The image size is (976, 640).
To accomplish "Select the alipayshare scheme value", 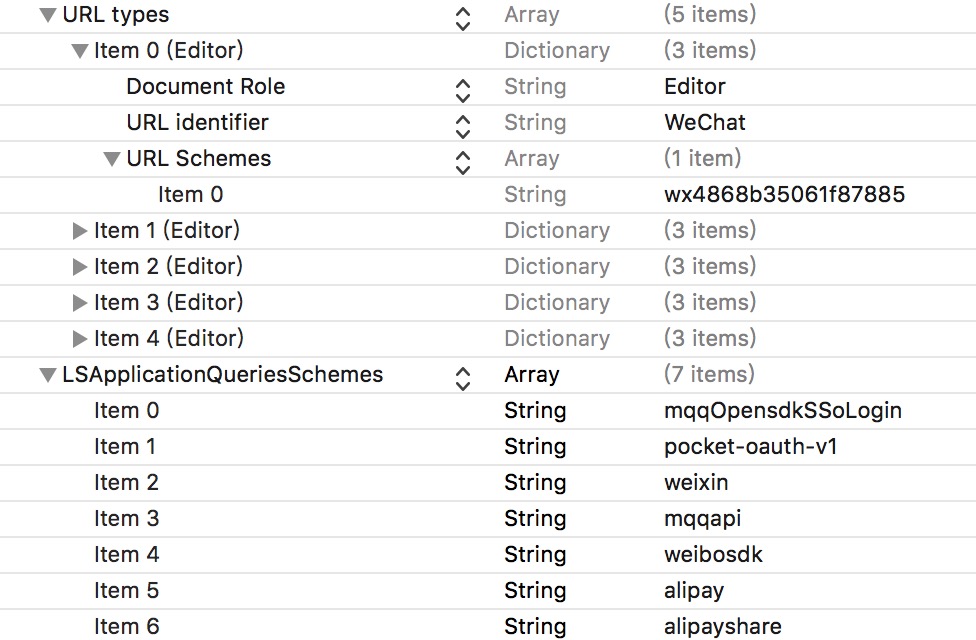I will coord(723,627).
